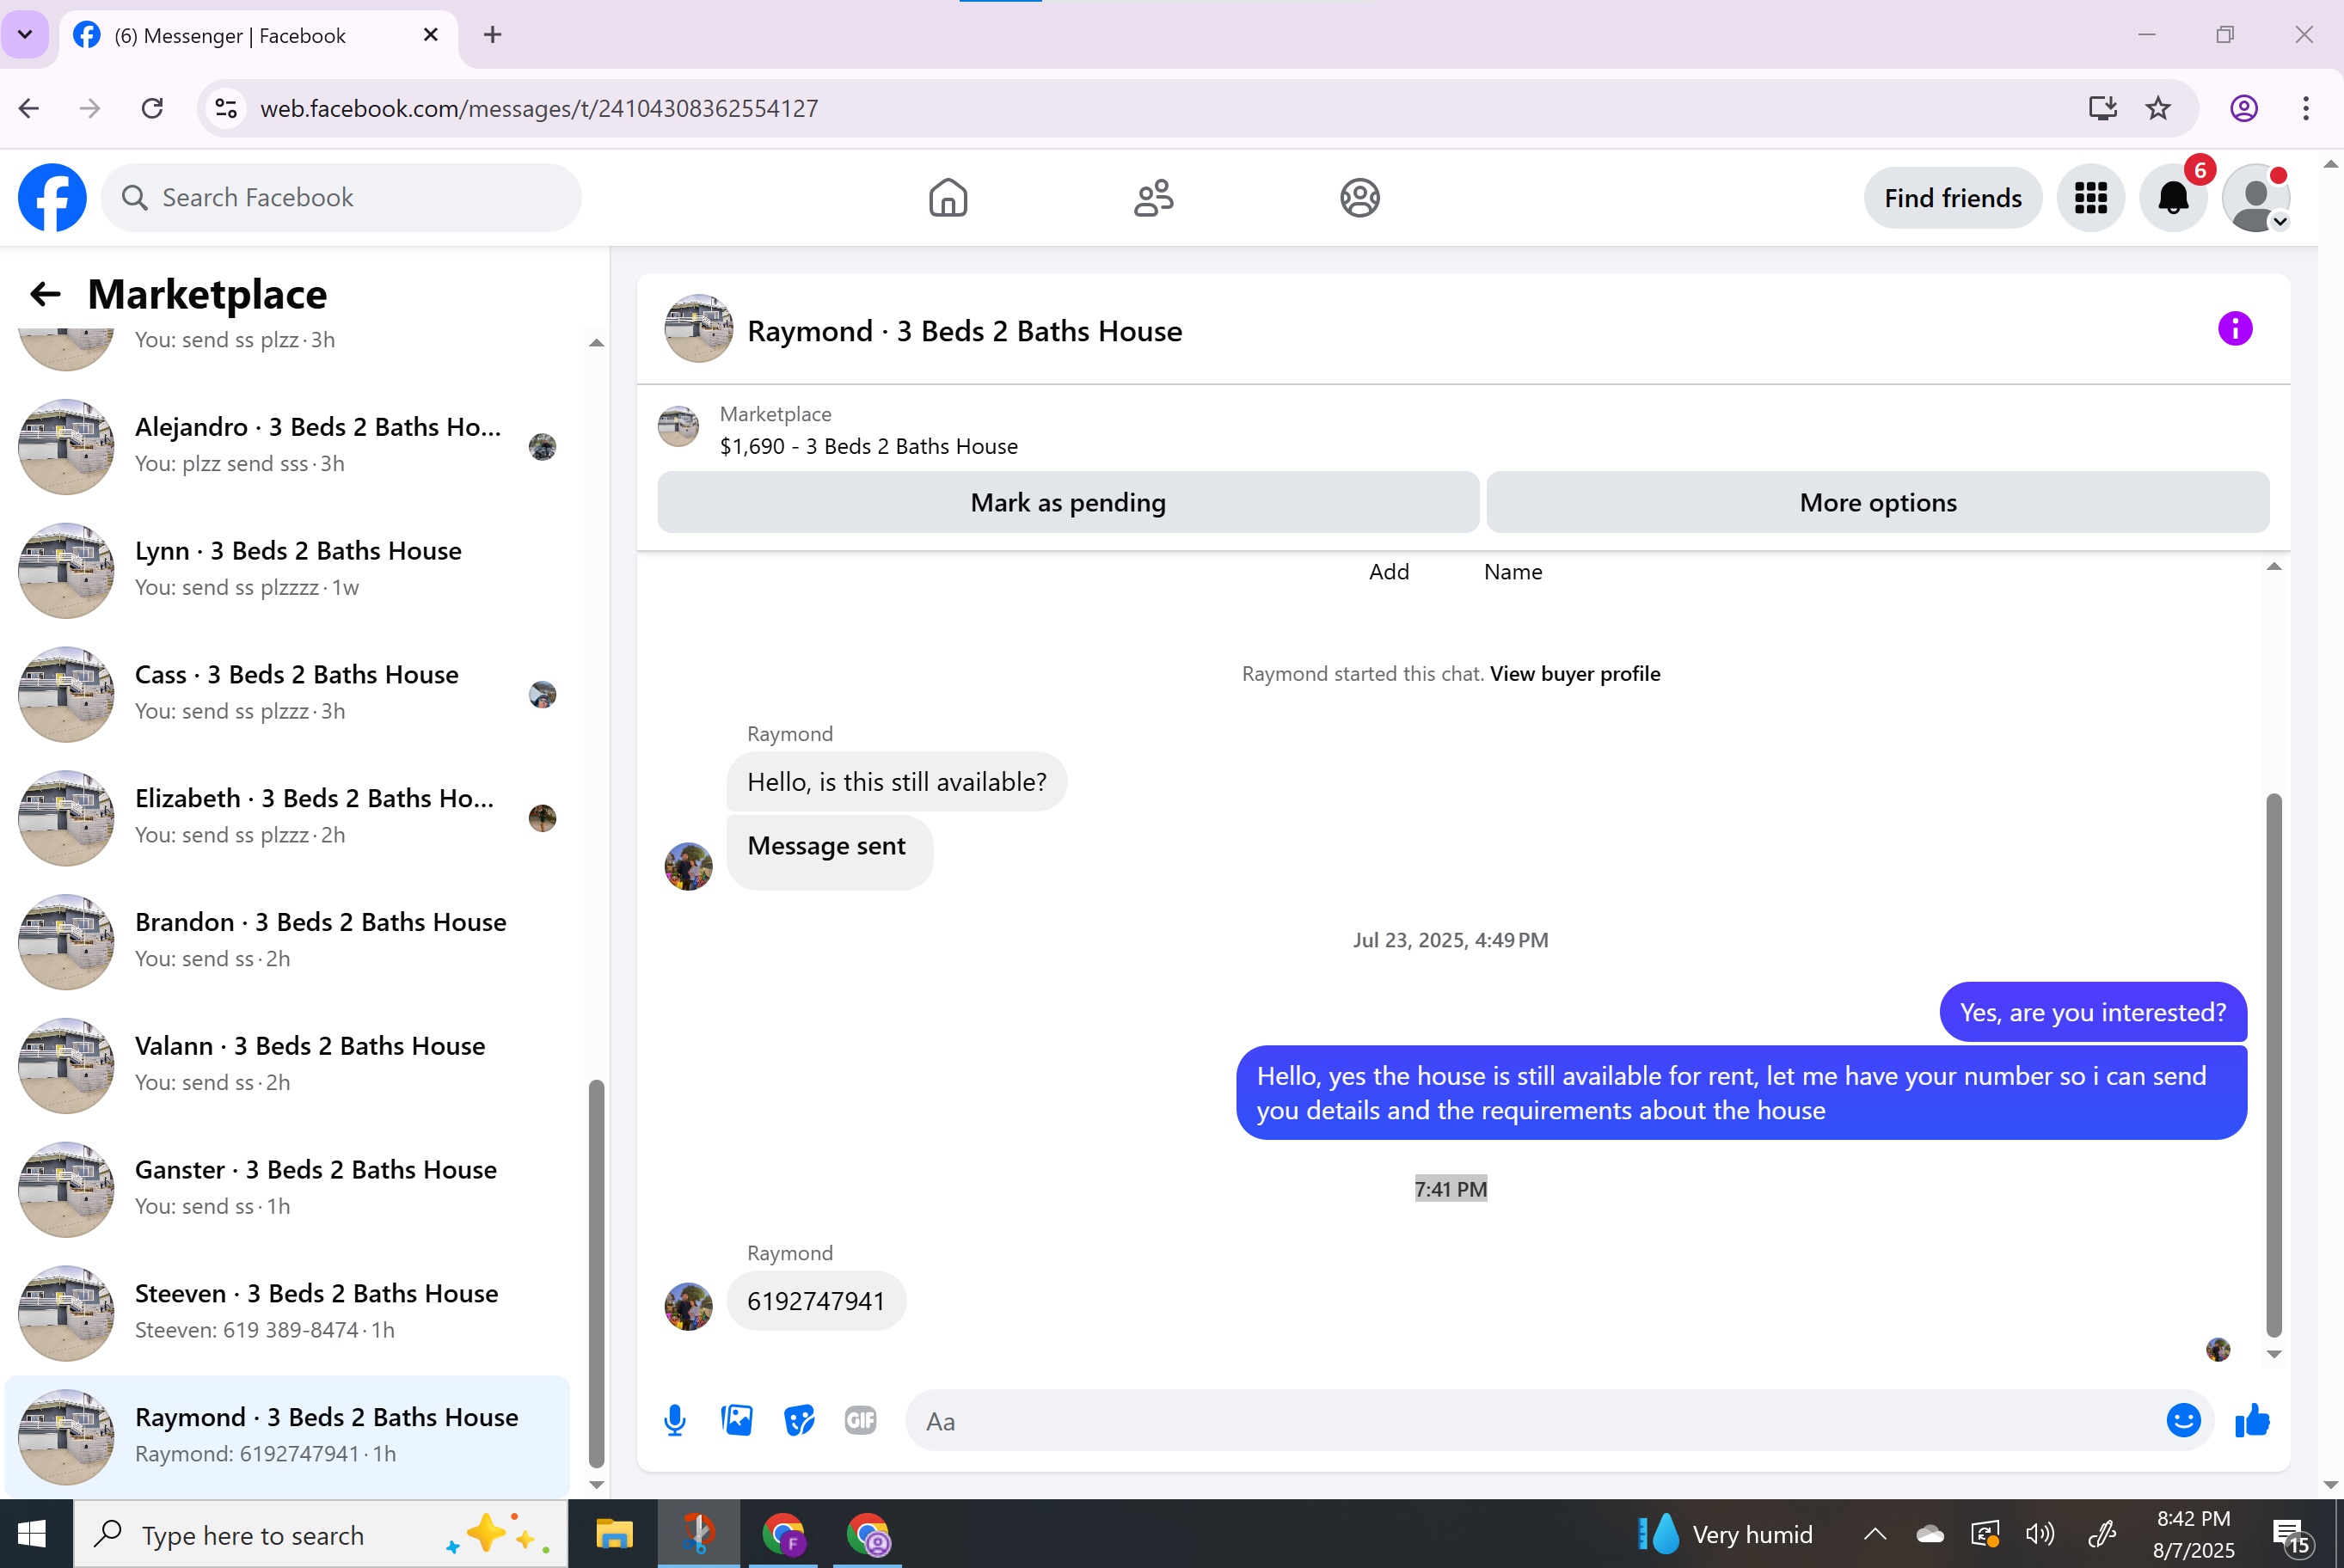Attach a photo using the image icon

(x=737, y=1420)
